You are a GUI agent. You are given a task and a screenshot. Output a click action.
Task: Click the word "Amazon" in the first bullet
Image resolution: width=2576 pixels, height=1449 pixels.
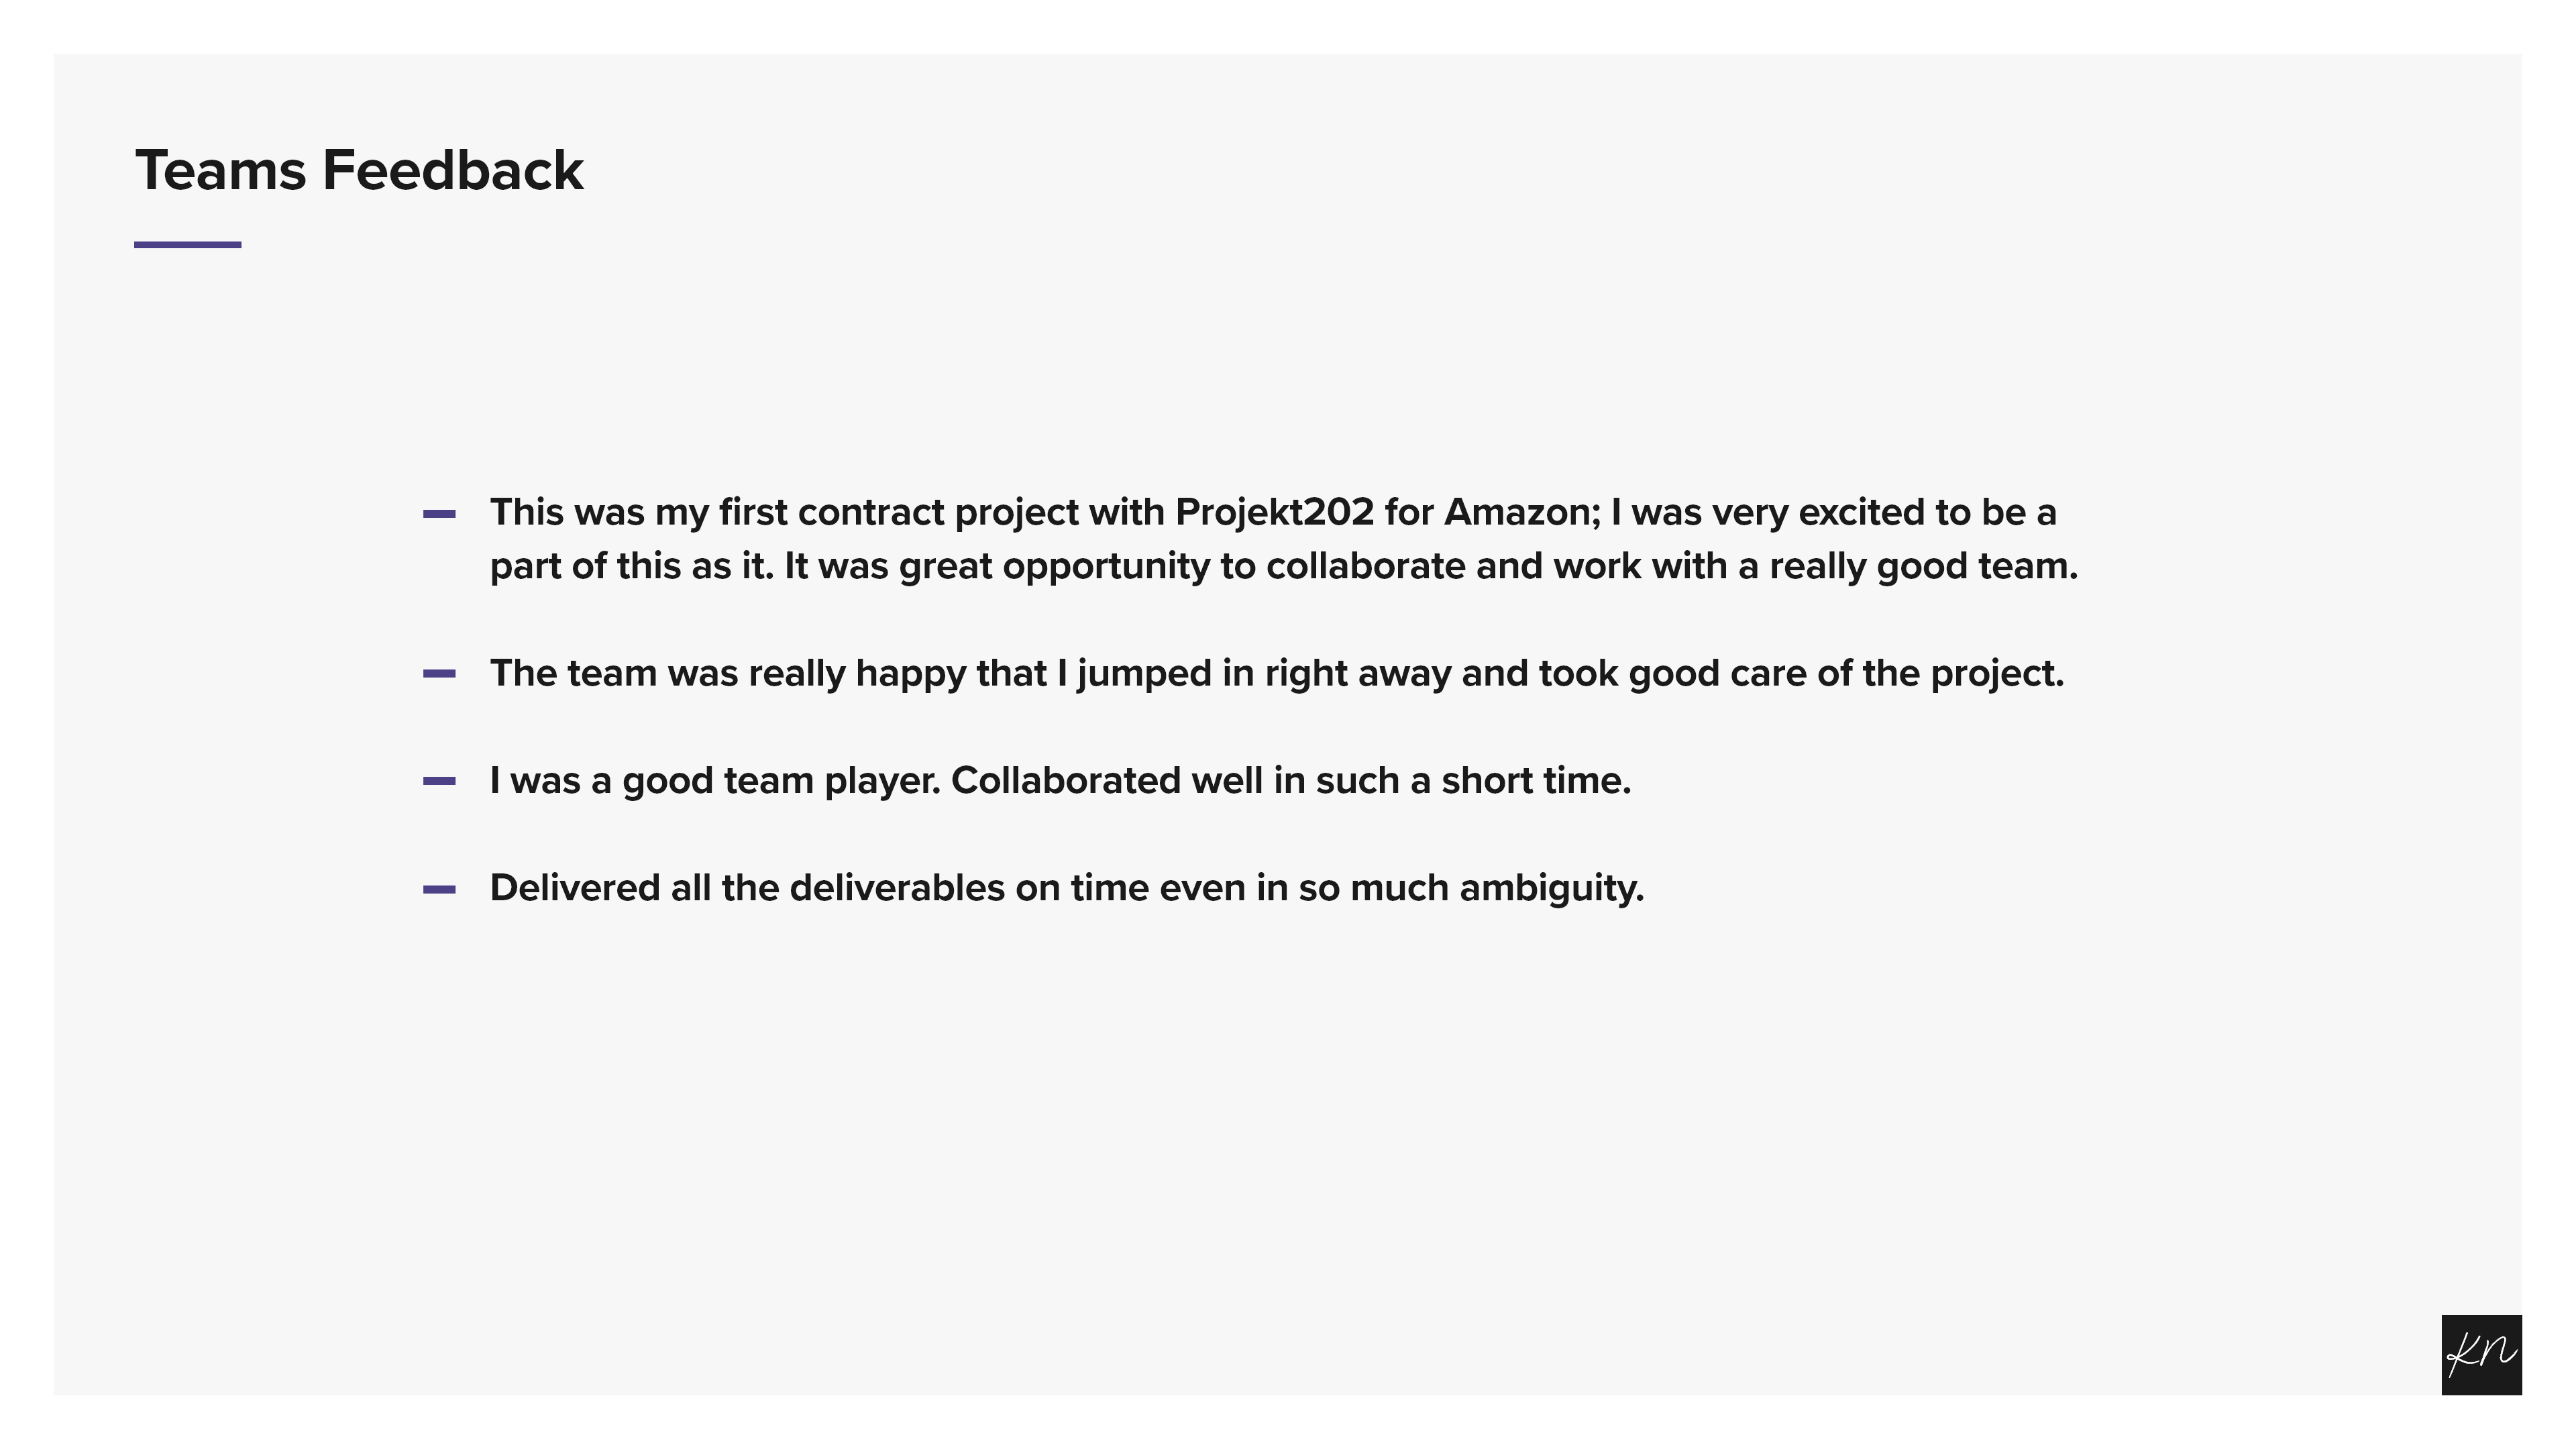pyautogui.click(x=1520, y=512)
